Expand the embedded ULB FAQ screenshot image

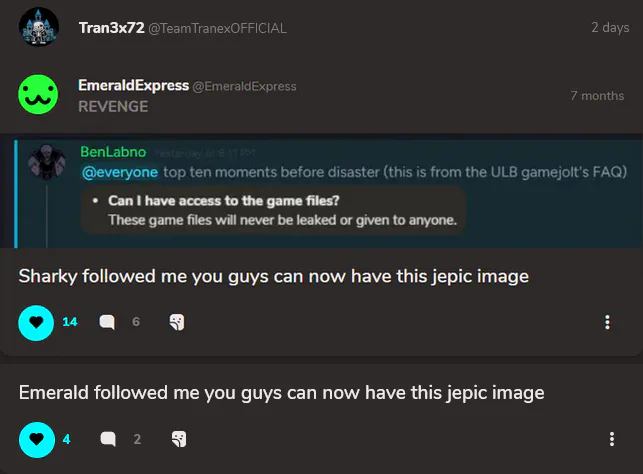tap(322, 191)
